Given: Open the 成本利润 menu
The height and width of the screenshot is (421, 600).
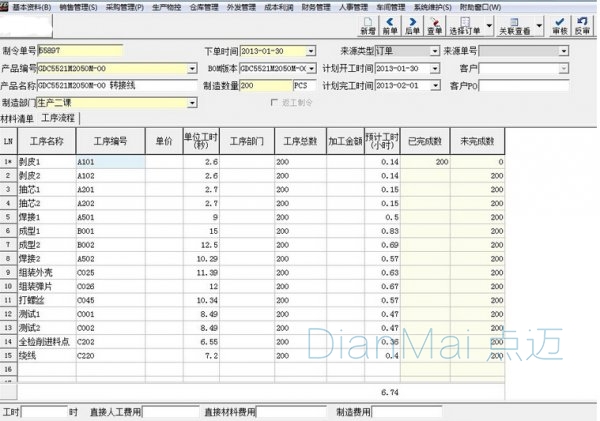Looking at the screenshot, I should point(279,7).
